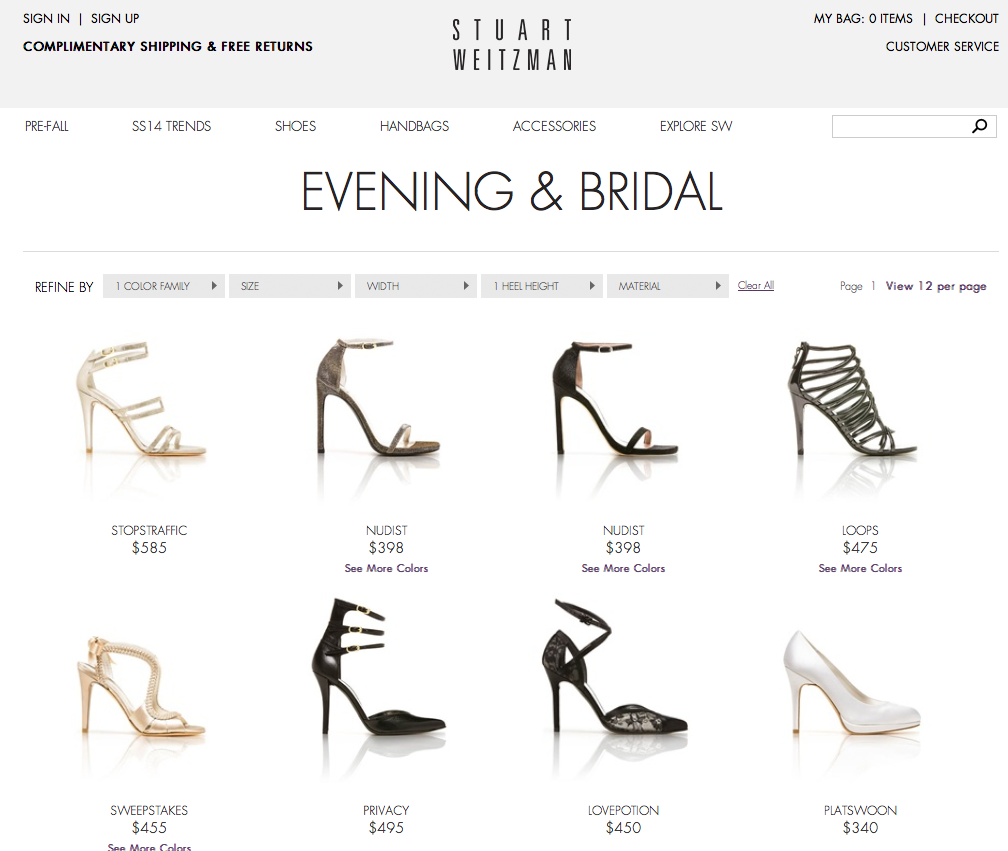Viewport: 1008px width, 851px height.
Task: Open the Shoes menu
Action: point(295,126)
